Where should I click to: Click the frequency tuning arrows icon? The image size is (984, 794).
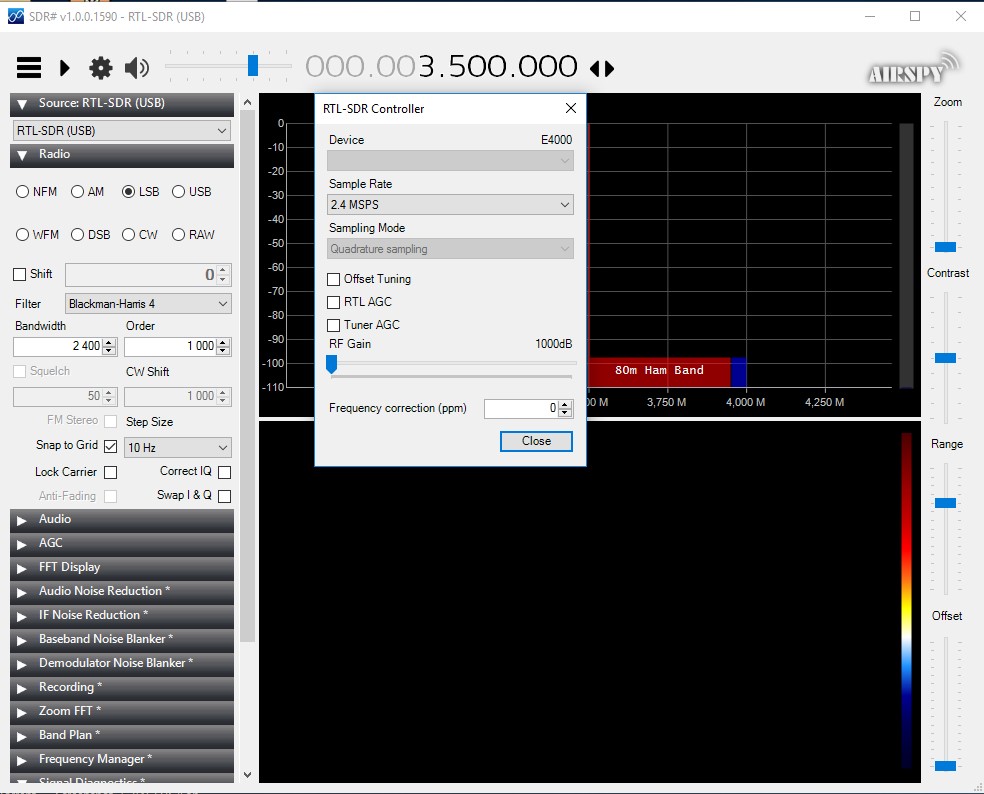click(602, 68)
